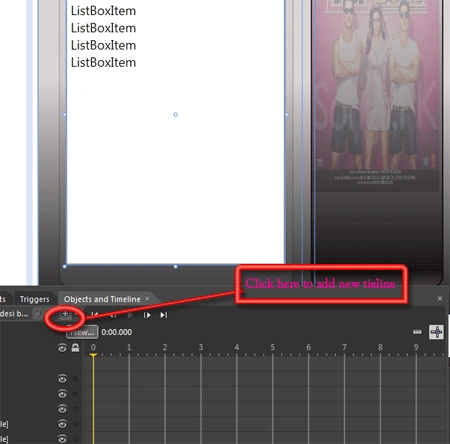Click the 1-second mark on the ruler
Image resolution: width=450 pixels, height=444 pixels.
coord(129,347)
